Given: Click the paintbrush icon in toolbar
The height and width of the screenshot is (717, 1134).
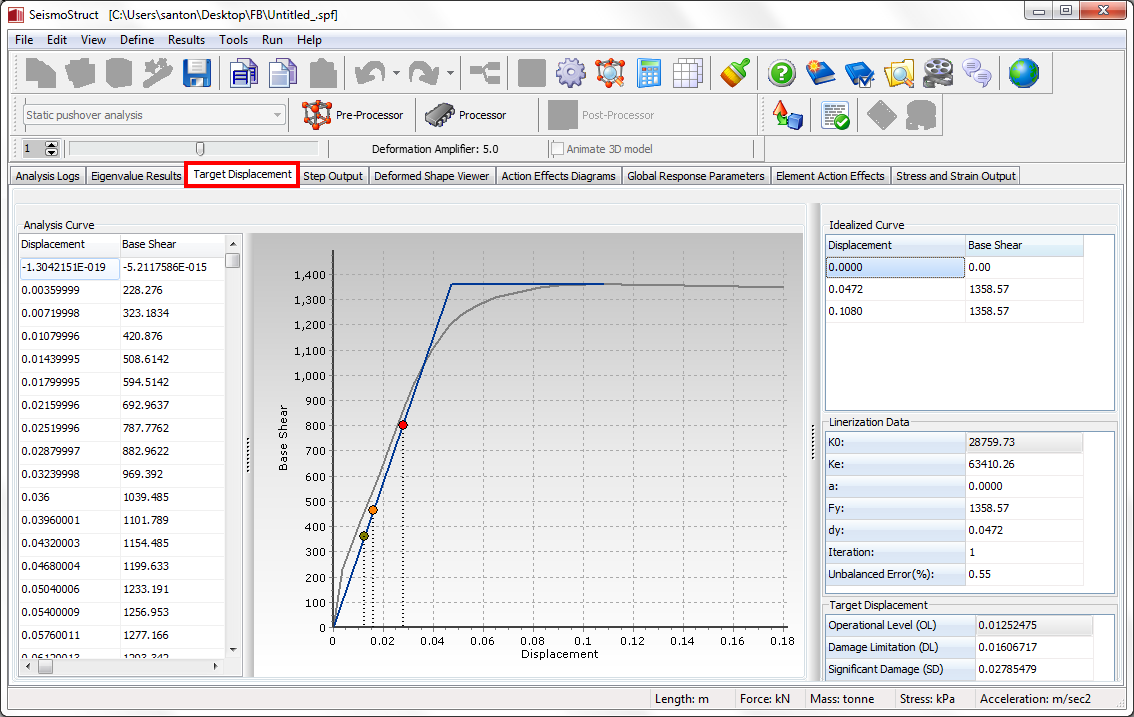Looking at the screenshot, I should pyautogui.click(x=736, y=72).
